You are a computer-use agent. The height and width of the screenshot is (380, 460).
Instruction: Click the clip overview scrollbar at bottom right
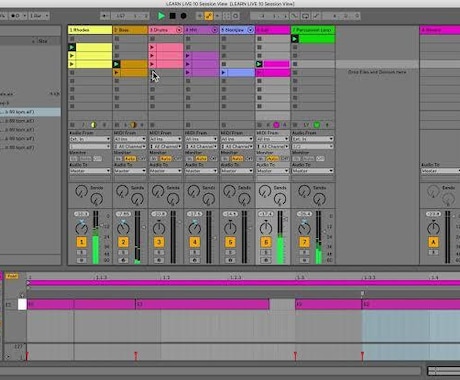click(444, 371)
